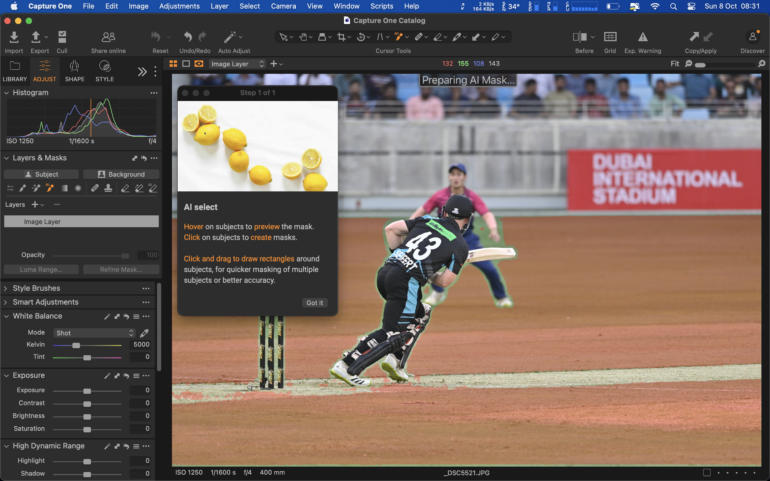This screenshot has width=770, height=481.
Task: Open the Image Layer selector dropdown
Action: coord(237,64)
